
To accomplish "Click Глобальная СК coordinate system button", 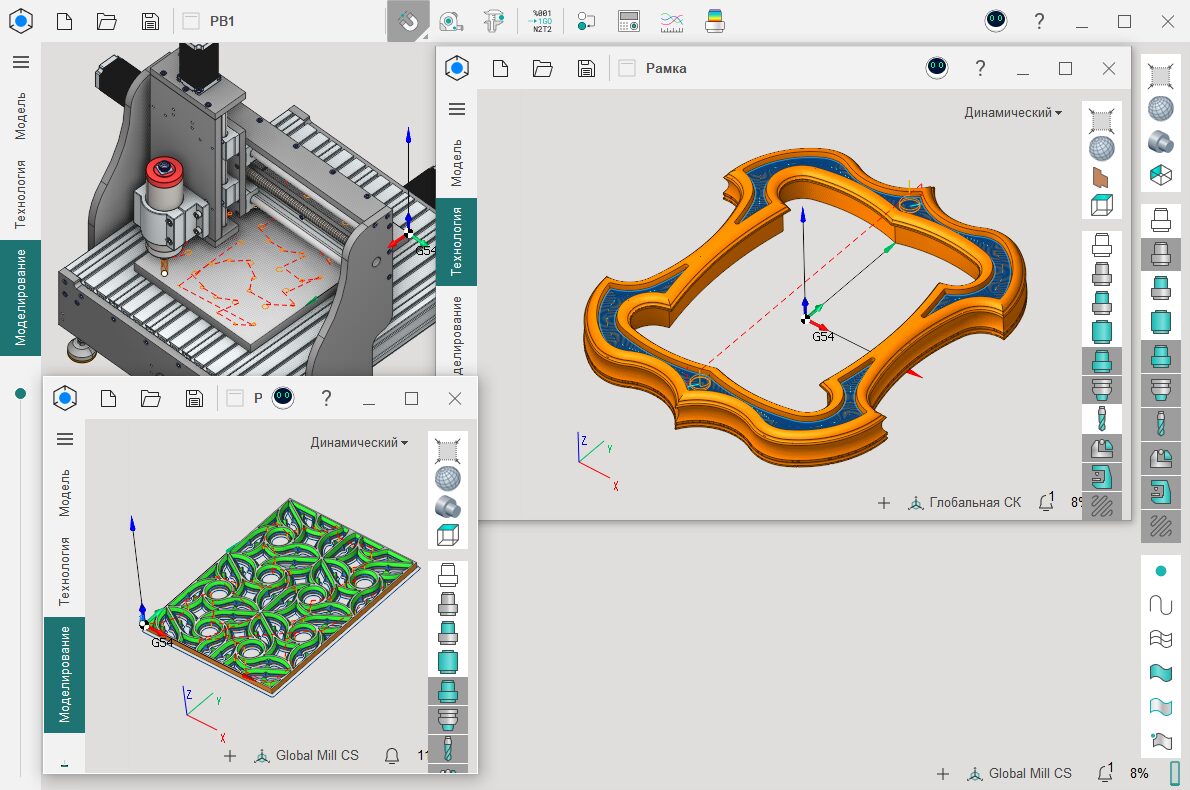I will [x=965, y=502].
